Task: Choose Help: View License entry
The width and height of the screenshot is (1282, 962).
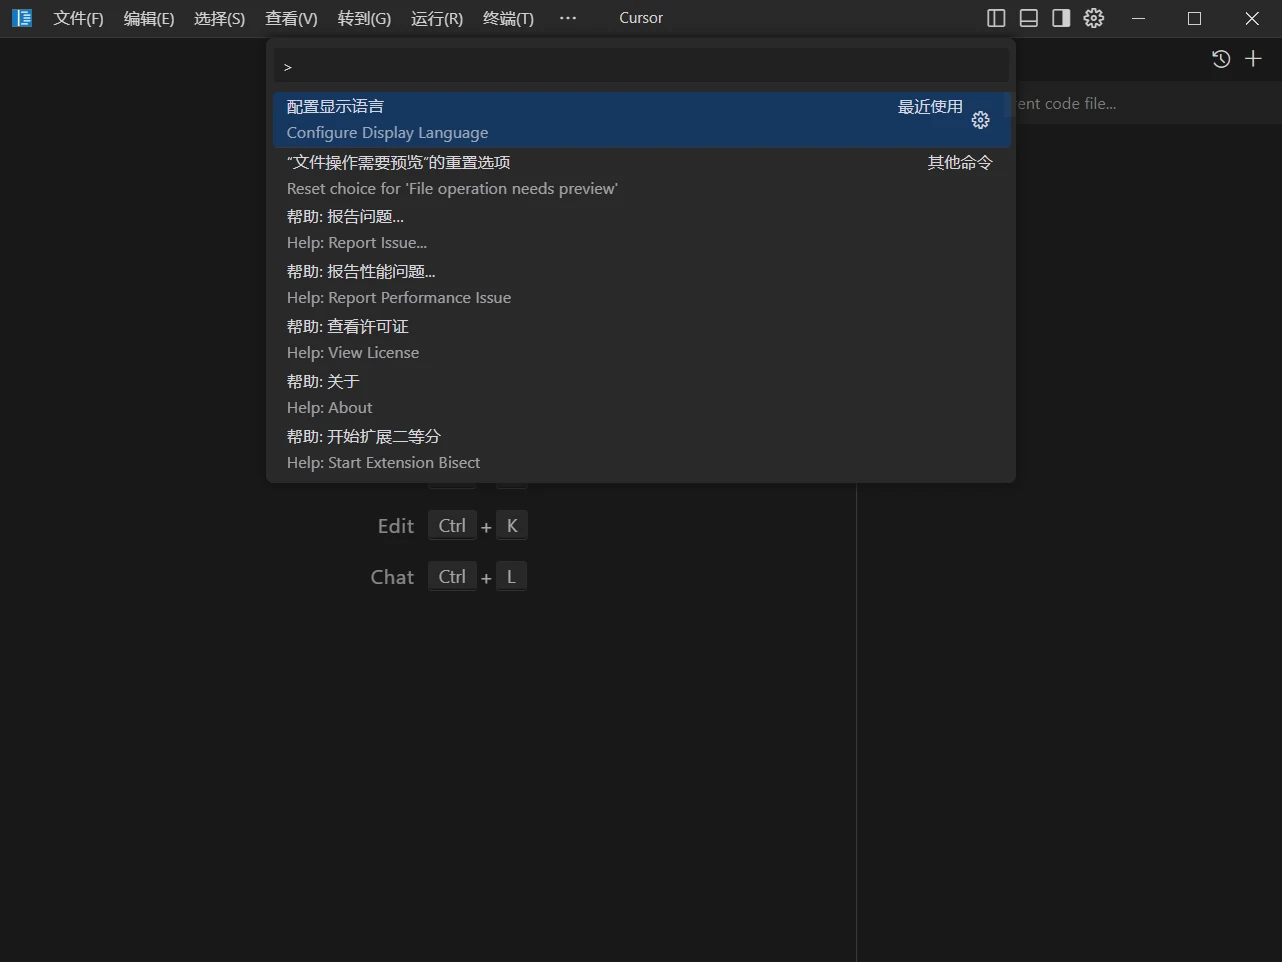Action: pos(641,340)
